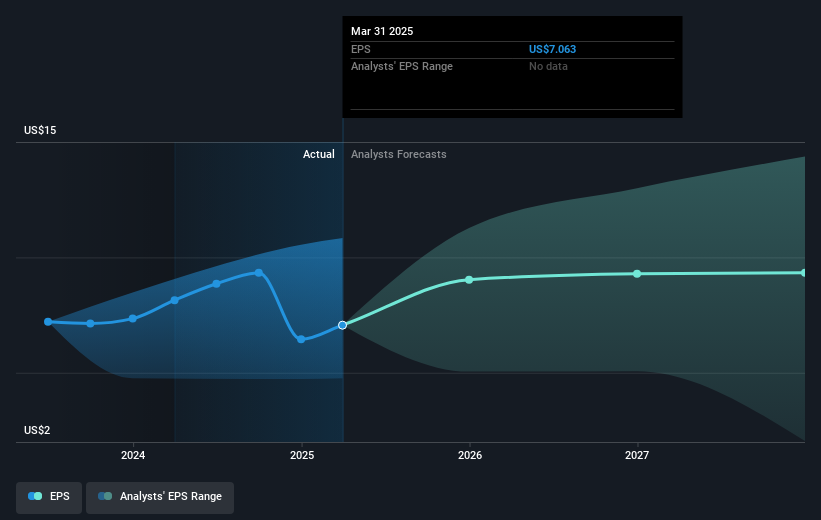The image size is (821, 520).
Task: Toggle the EPS legend button
Action: (49, 497)
